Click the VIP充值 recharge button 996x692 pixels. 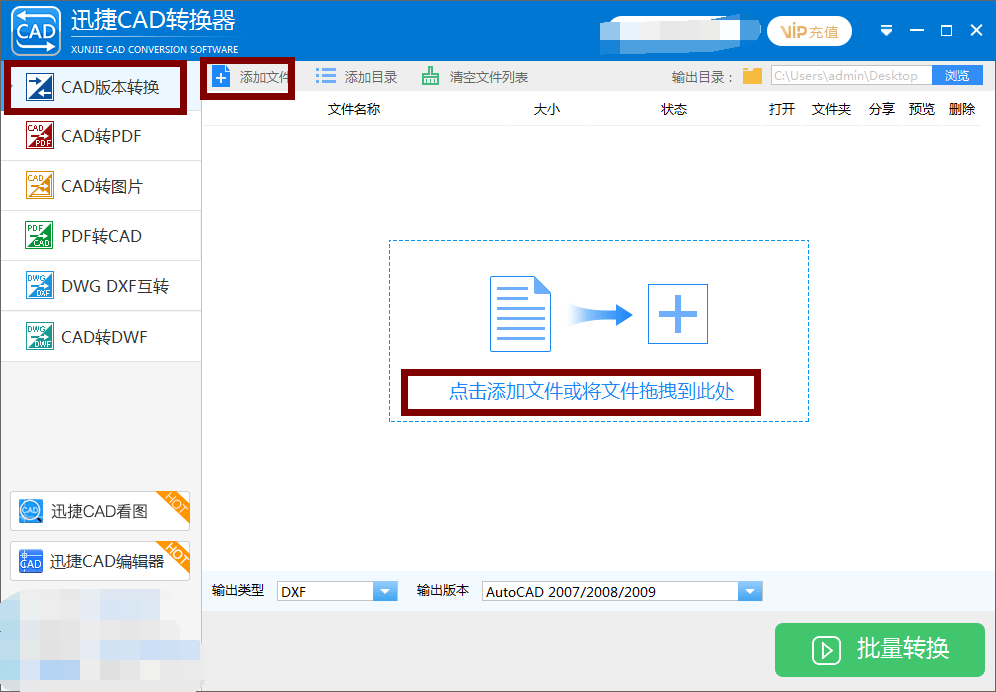pyautogui.click(x=809, y=31)
